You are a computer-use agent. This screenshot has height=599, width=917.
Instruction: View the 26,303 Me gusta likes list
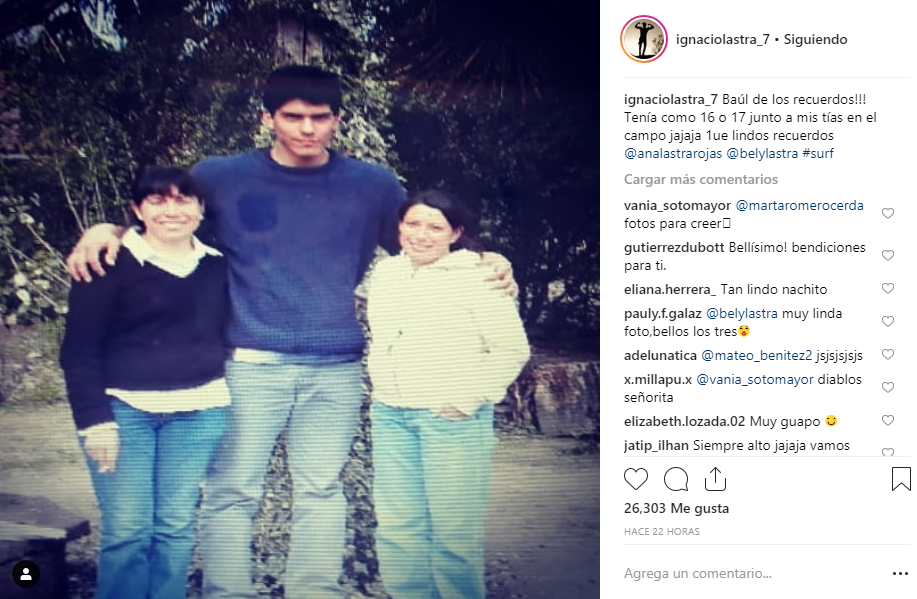coord(676,508)
